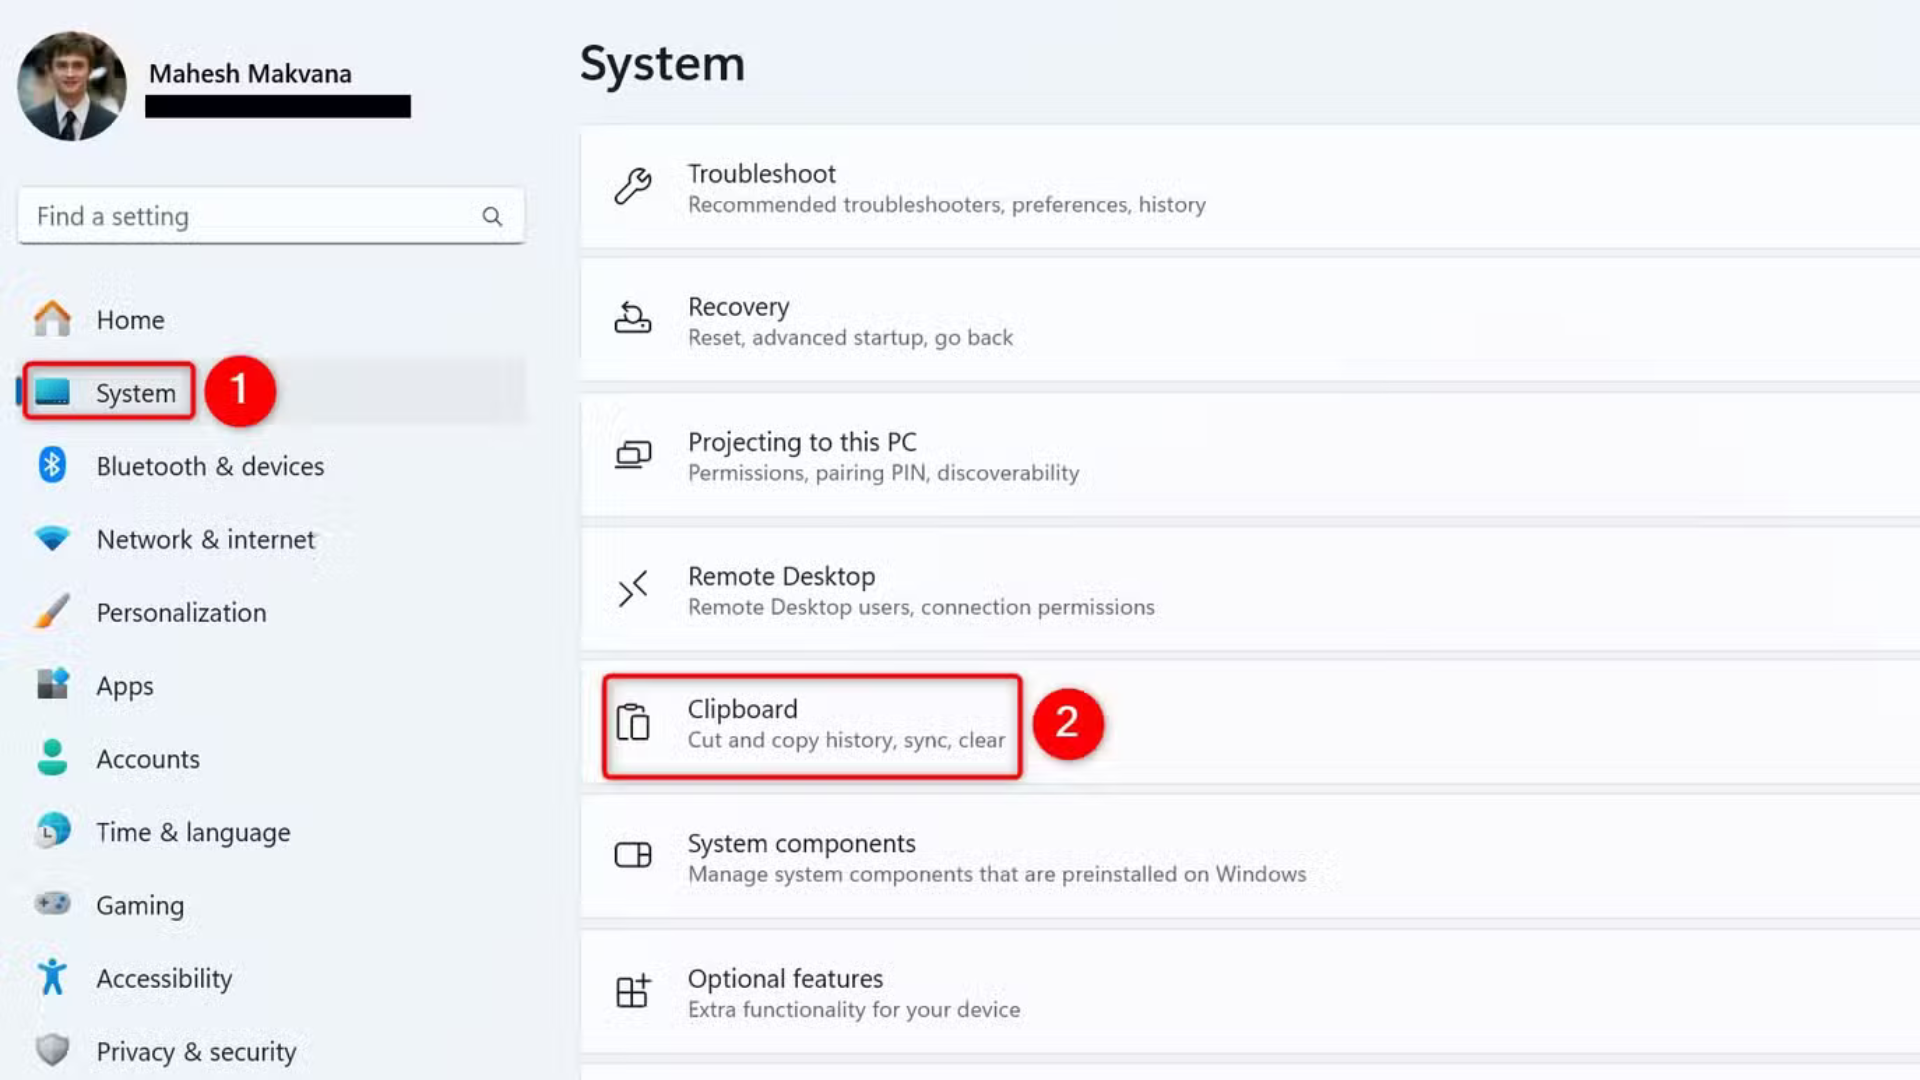Click the search magnifier icon
The image size is (1920, 1080).
tap(492, 216)
